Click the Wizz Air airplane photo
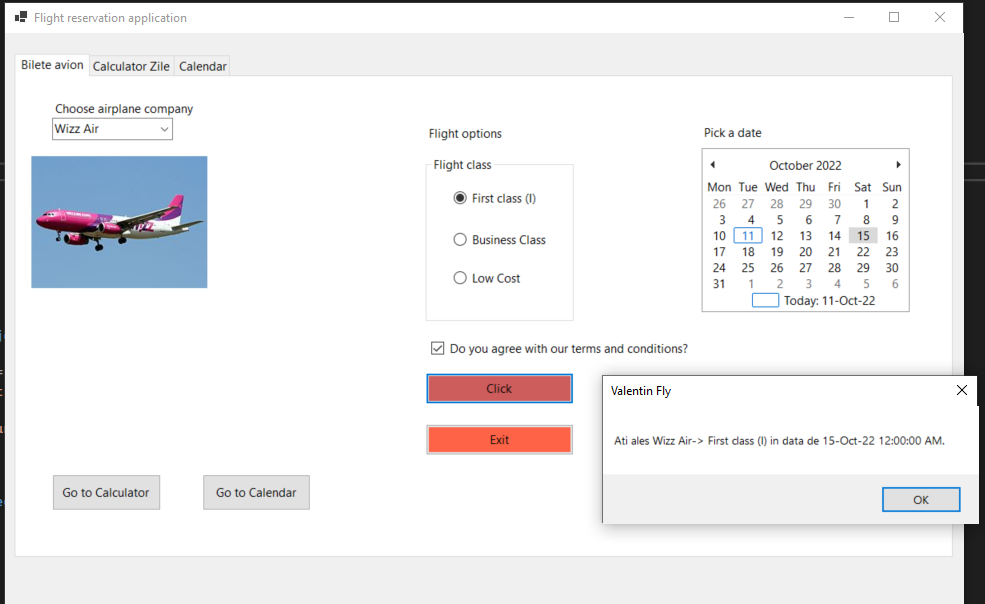 pos(119,221)
